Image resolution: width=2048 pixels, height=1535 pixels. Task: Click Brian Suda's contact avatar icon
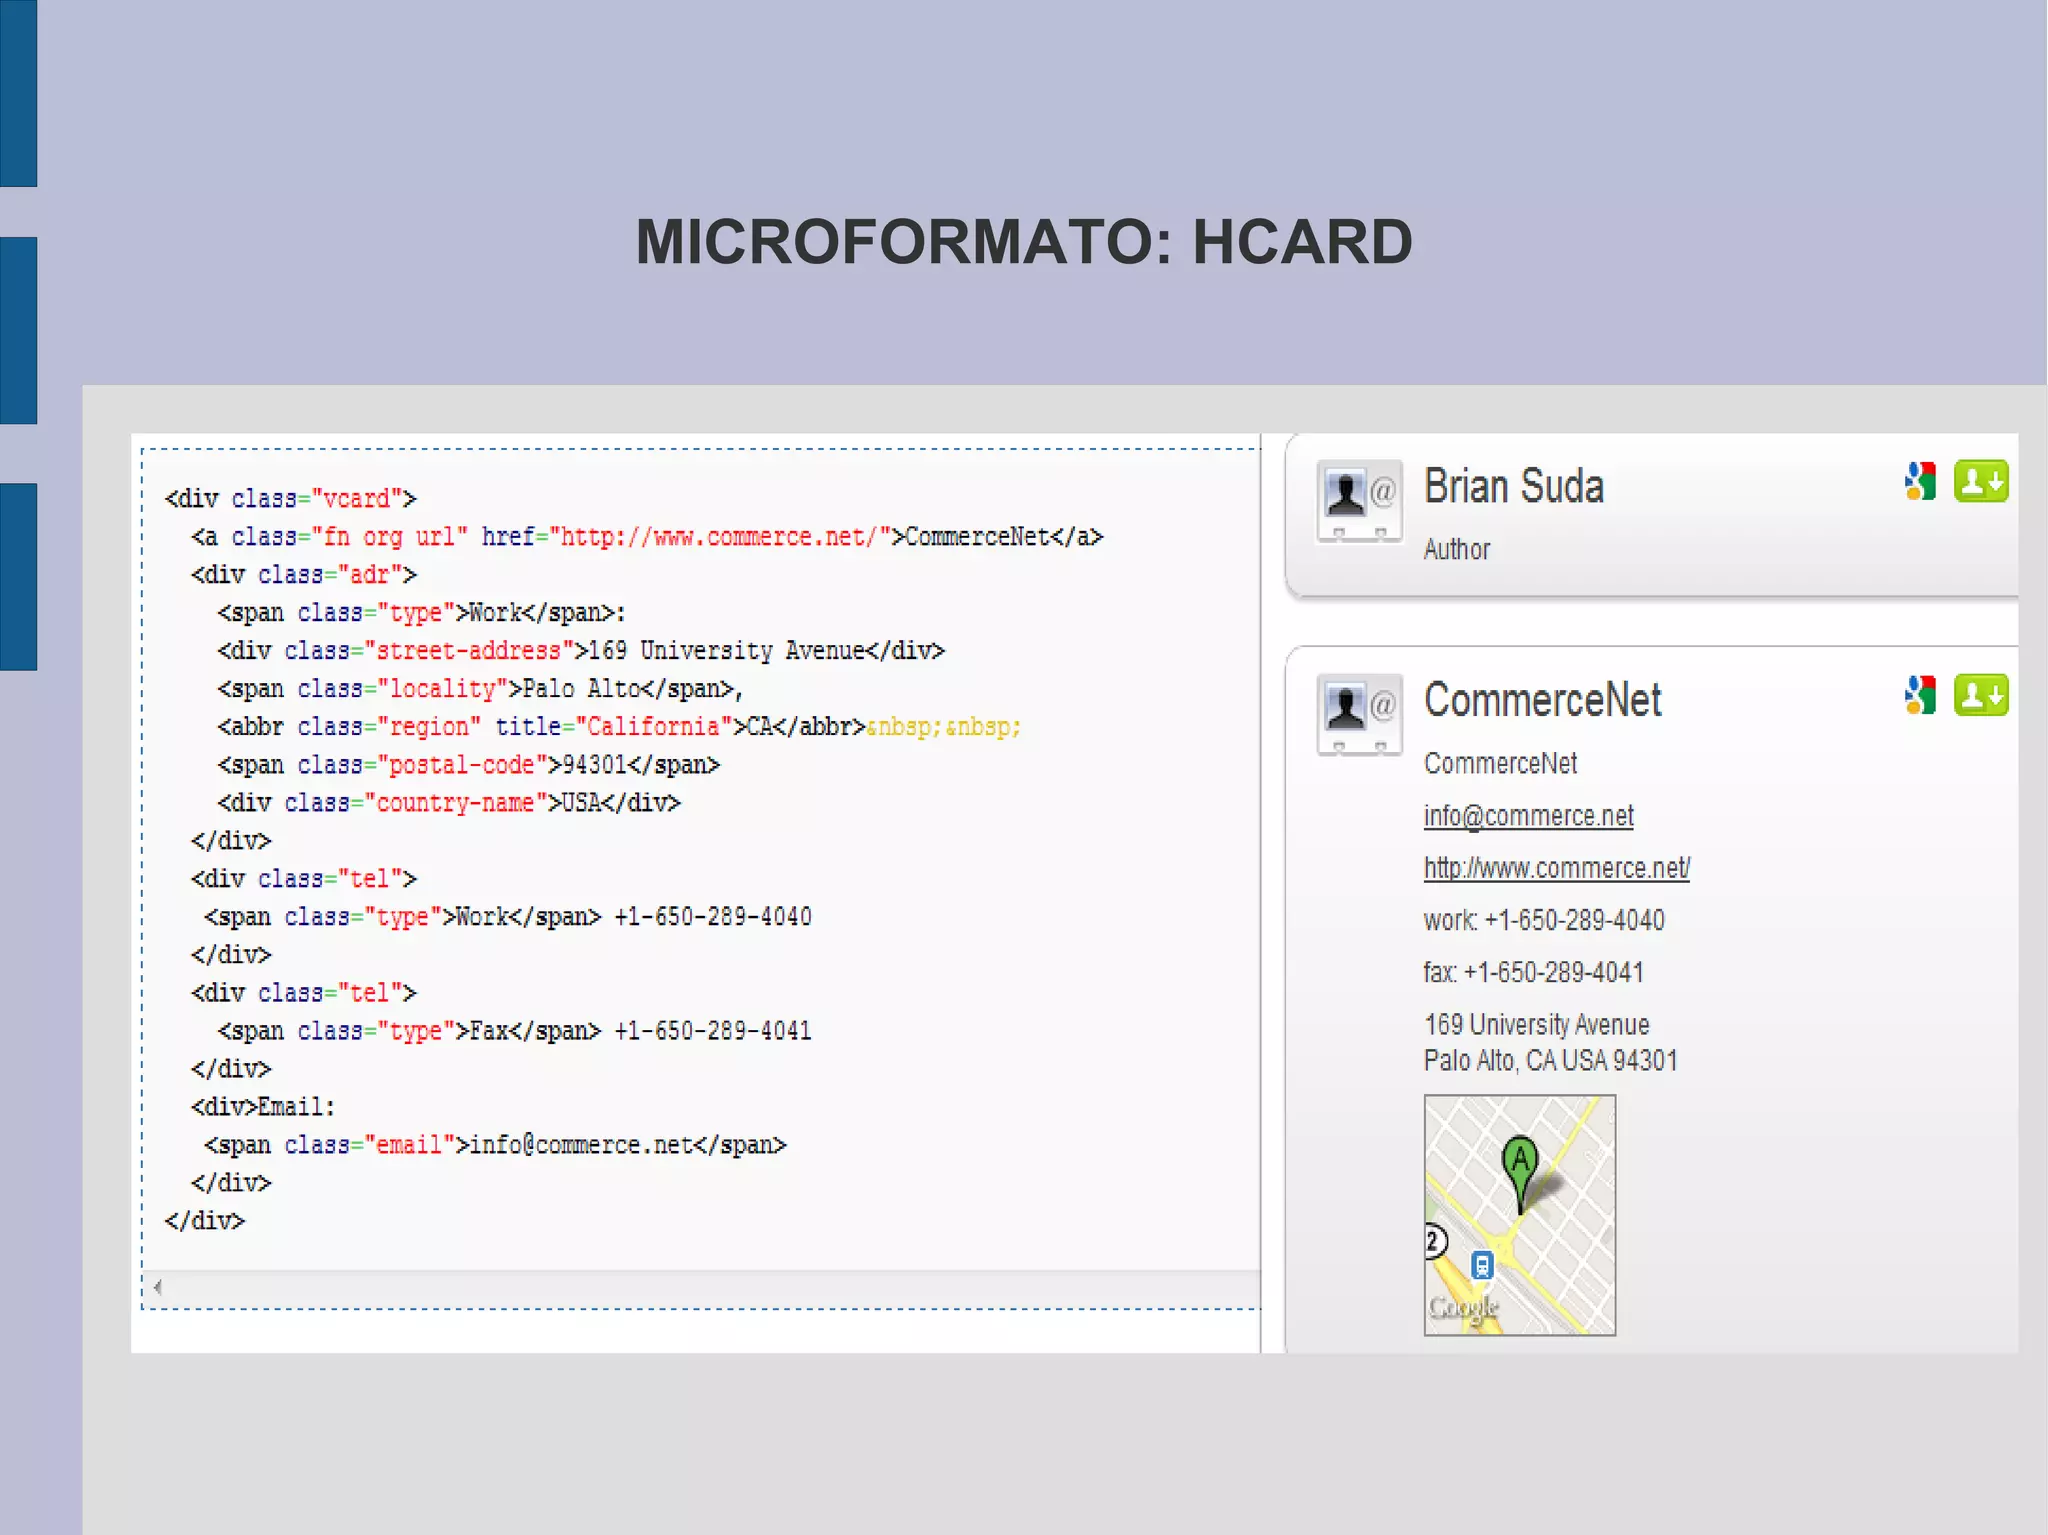pos(1358,500)
